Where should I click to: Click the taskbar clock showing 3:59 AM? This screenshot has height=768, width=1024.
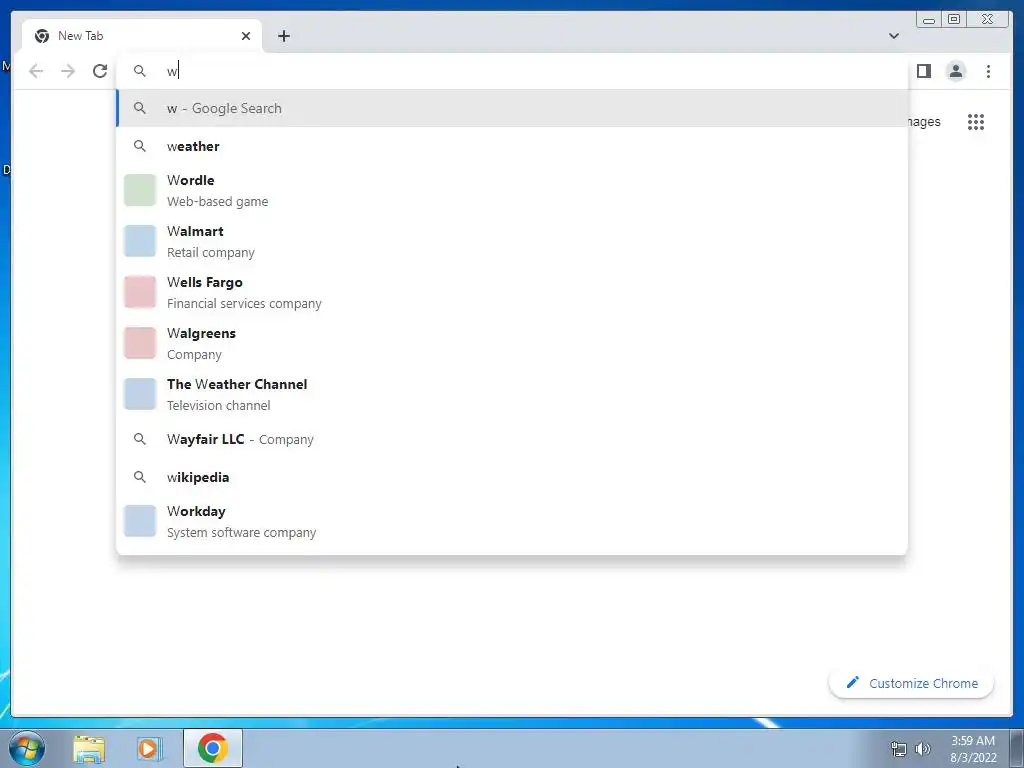pyautogui.click(x=973, y=749)
